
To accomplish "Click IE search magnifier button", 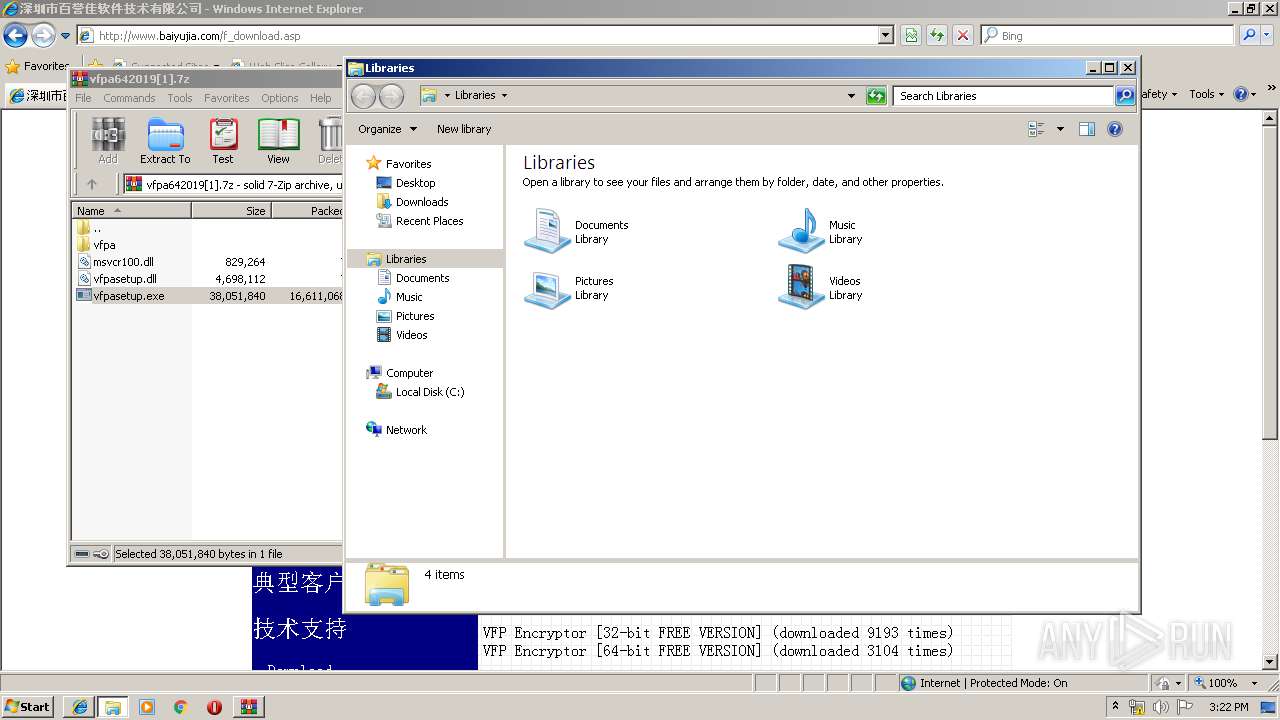I will 1248,35.
